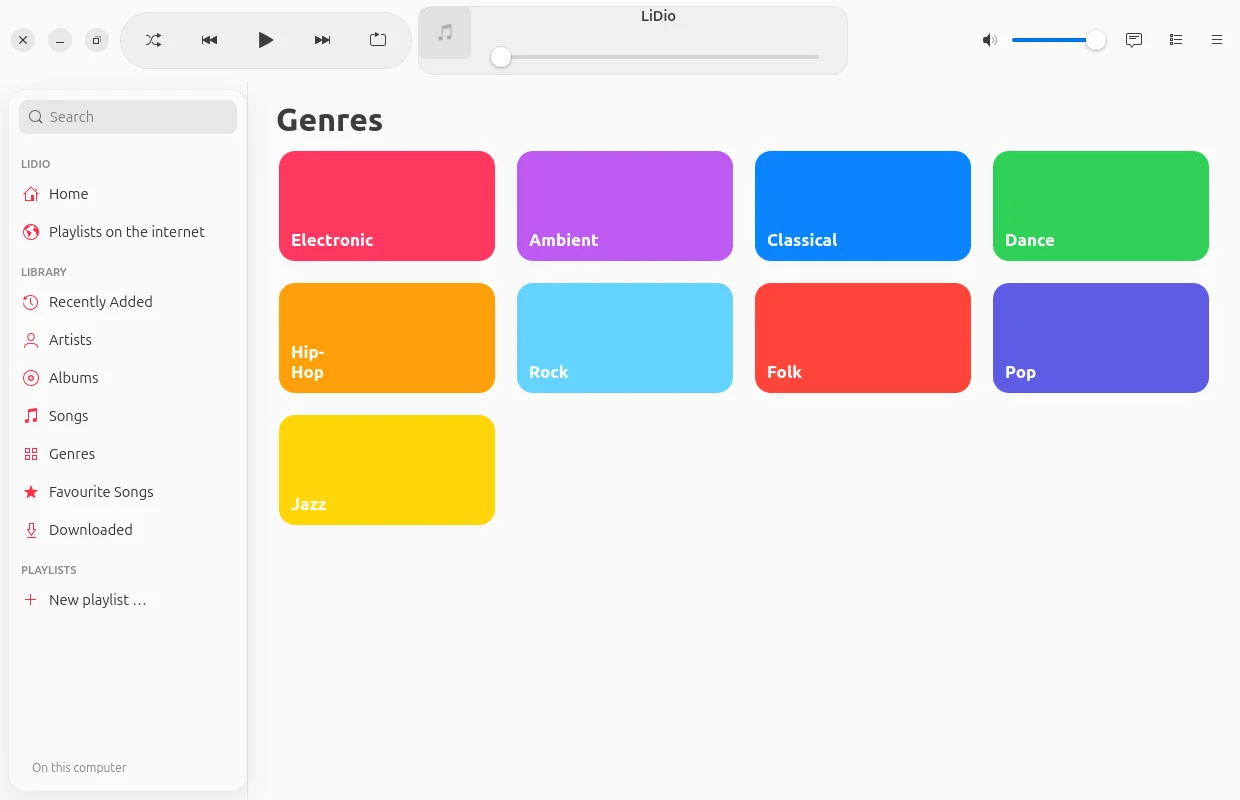Open the Albums view

pyautogui.click(x=128, y=378)
